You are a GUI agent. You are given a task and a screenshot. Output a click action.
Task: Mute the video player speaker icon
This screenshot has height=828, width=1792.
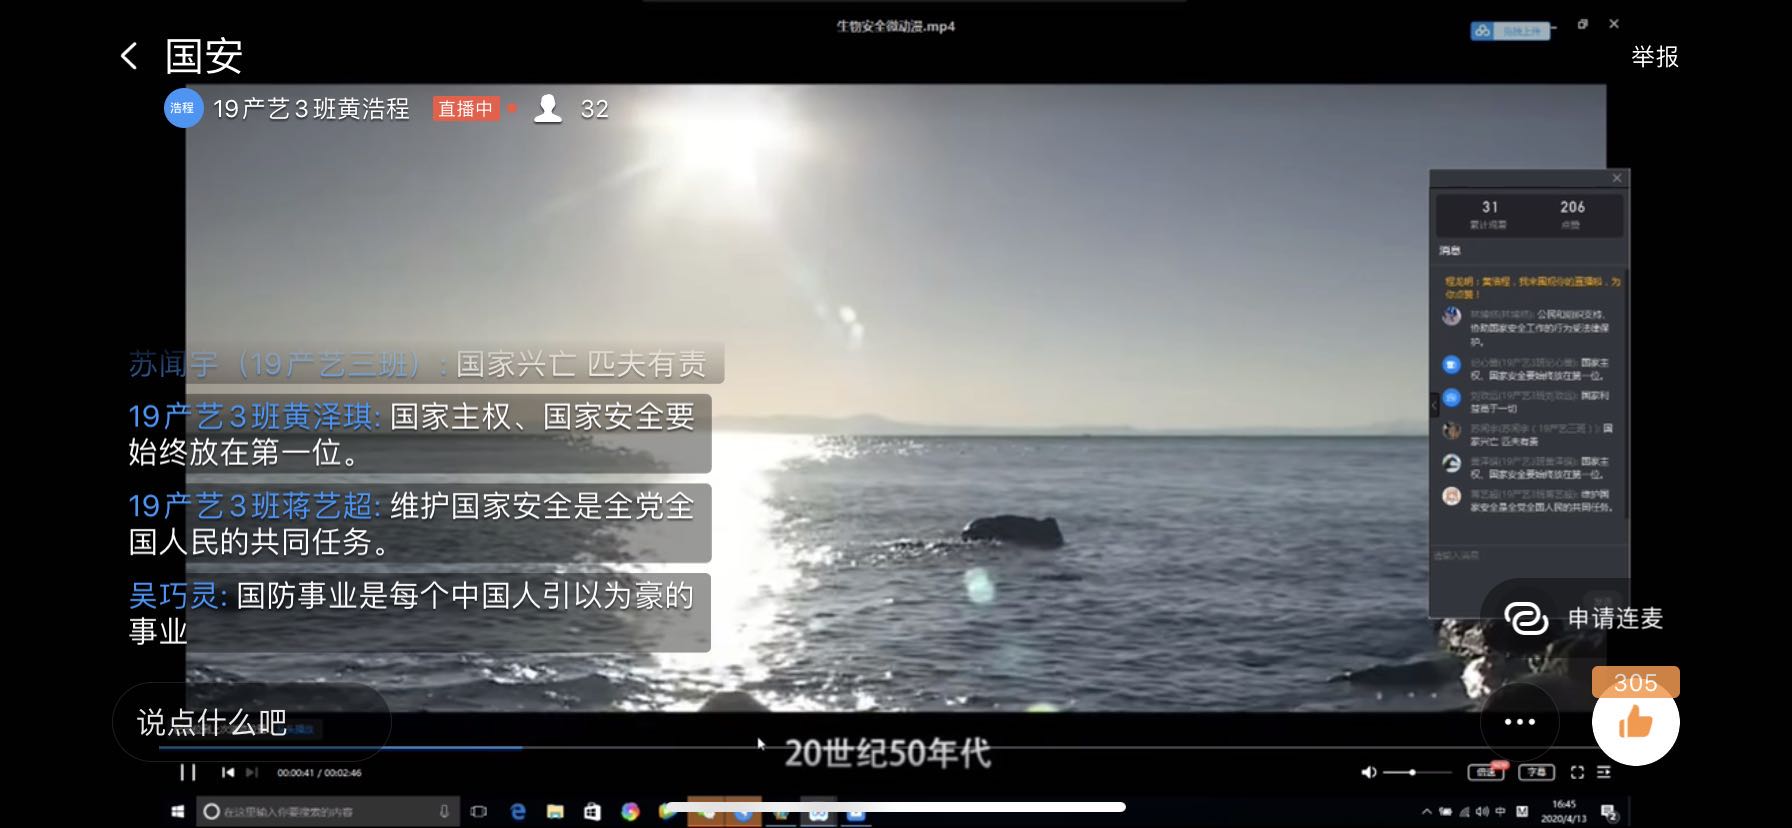coord(1369,772)
